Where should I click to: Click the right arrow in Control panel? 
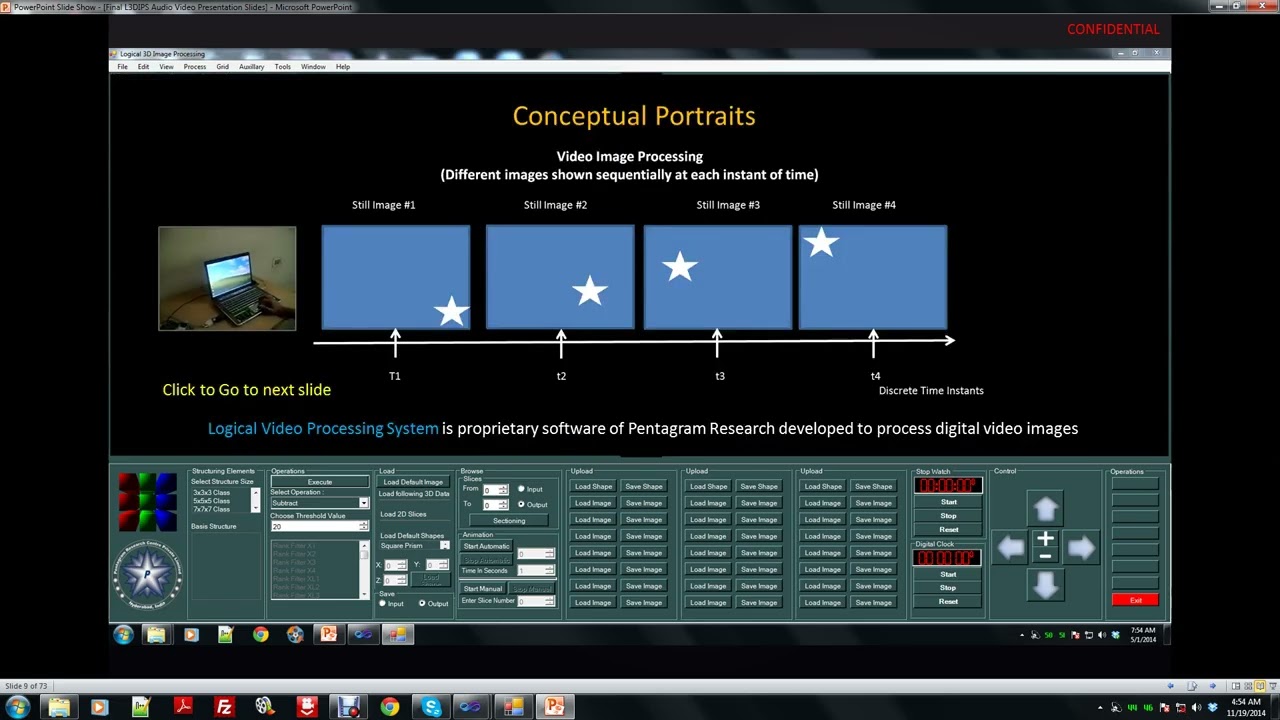tap(1081, 547)
